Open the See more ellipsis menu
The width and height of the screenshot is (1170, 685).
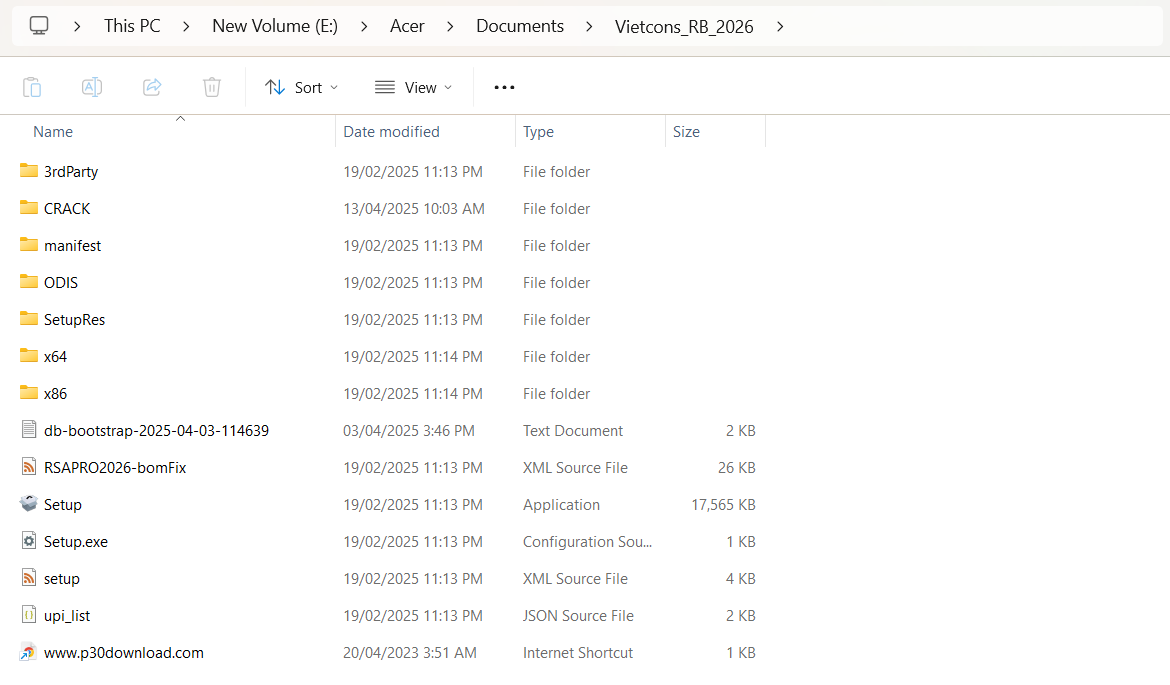[x=504, y=87]
